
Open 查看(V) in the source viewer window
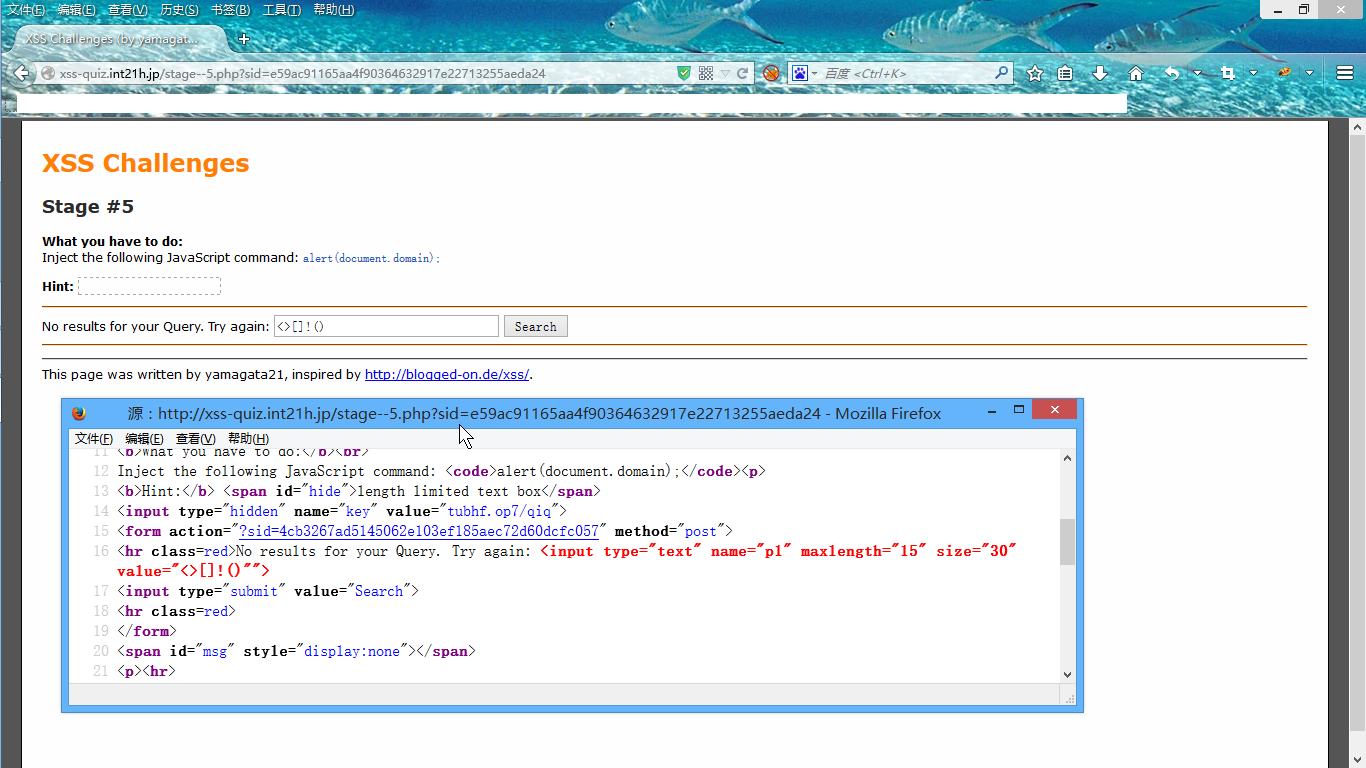click(x=196, y=439)
